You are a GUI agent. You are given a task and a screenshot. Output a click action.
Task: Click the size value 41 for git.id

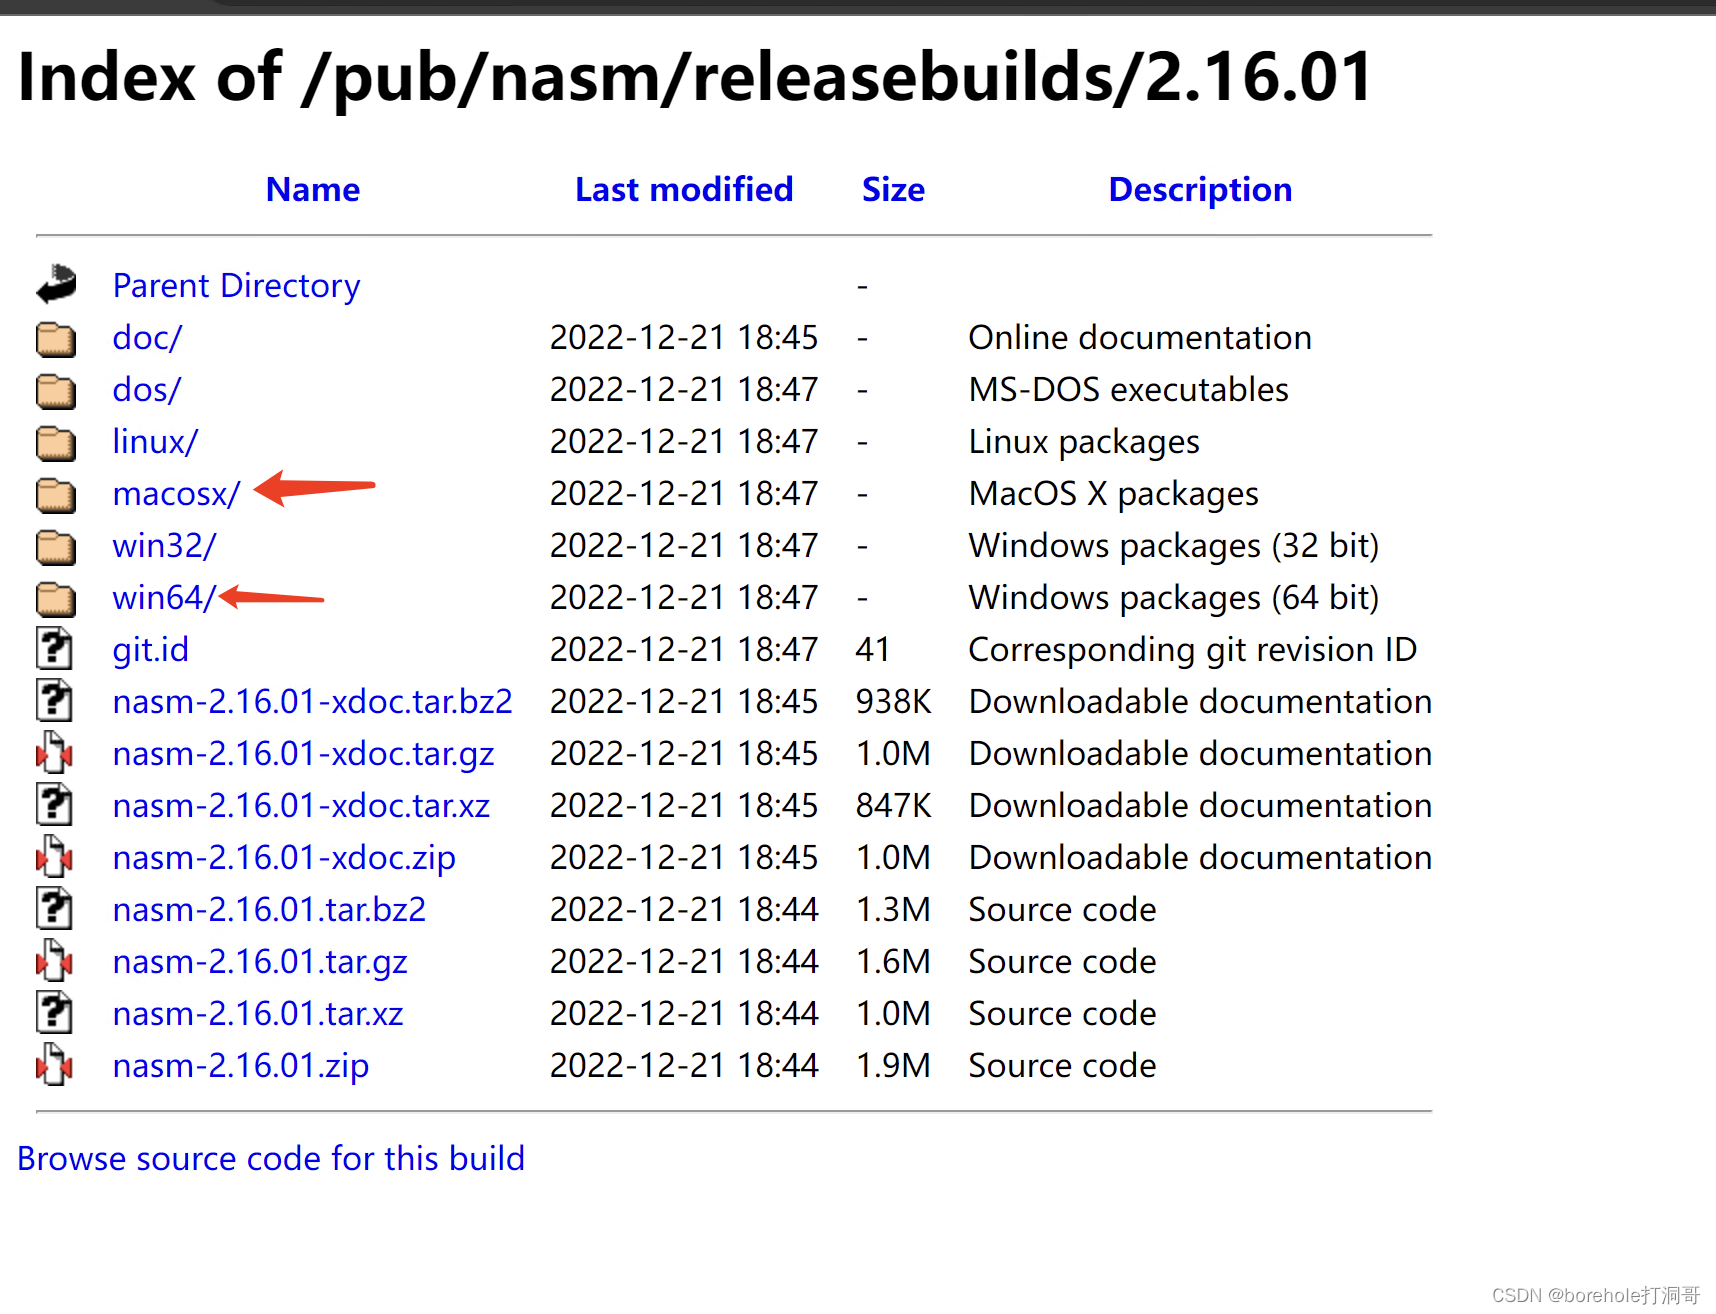(873, 650)
